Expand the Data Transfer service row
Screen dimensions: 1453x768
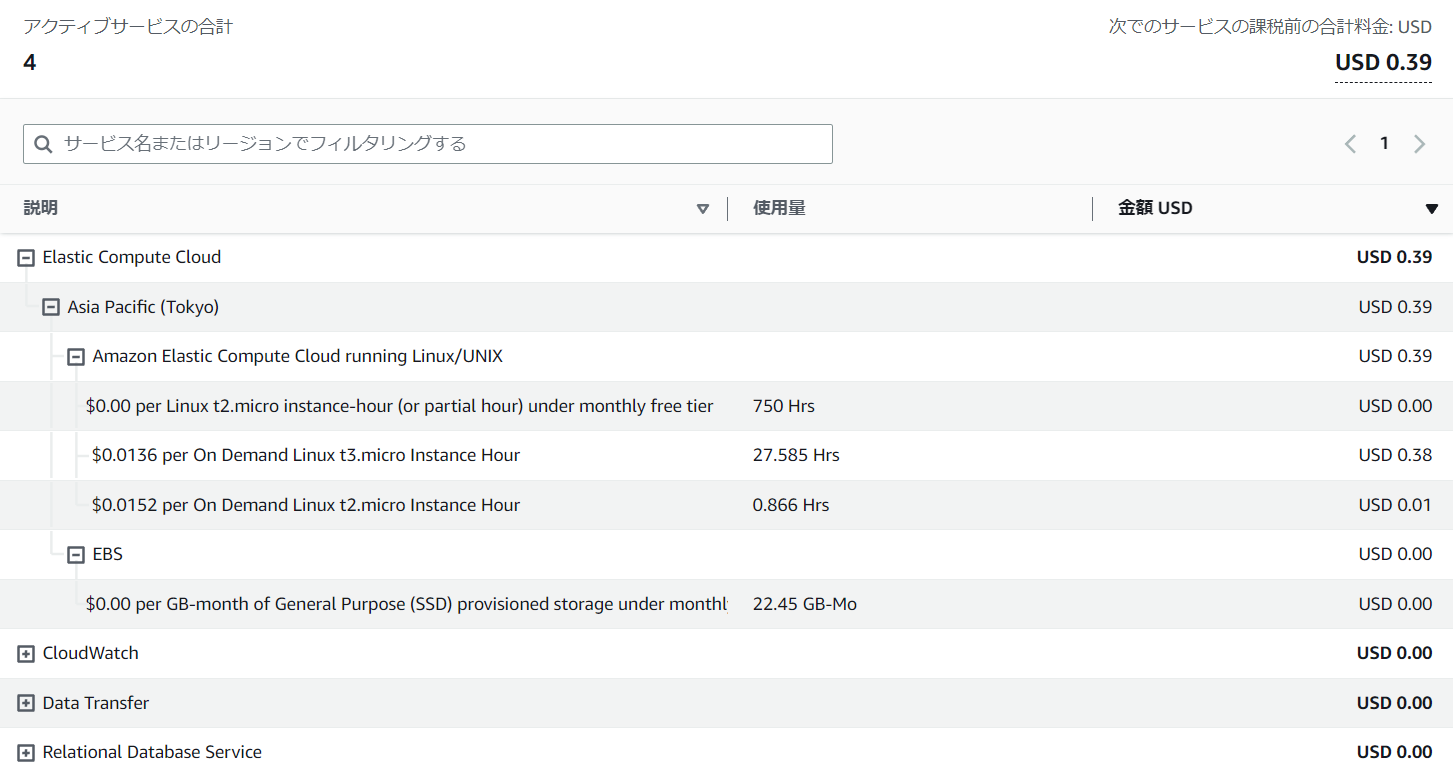click(x=26, y=703)
